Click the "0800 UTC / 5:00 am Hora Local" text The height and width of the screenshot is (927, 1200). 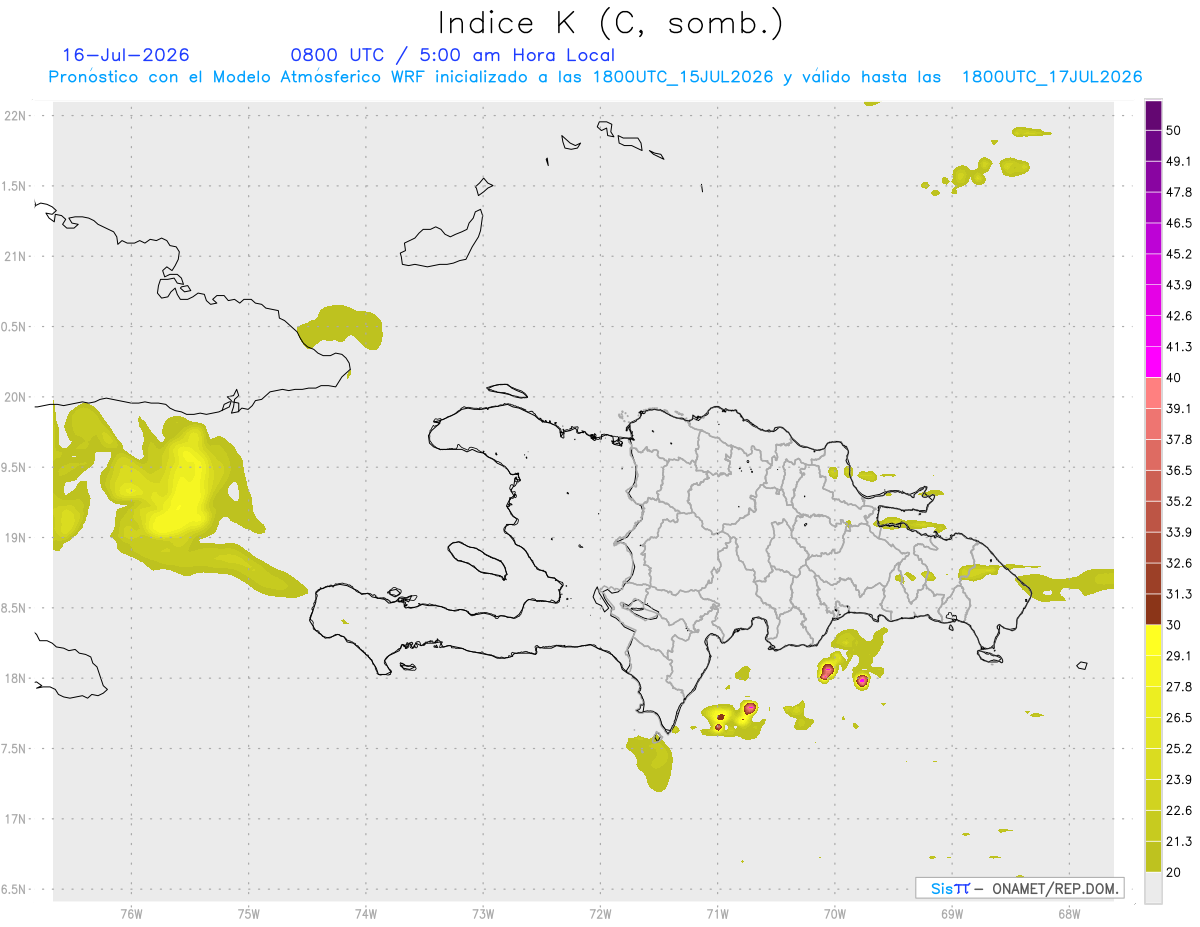453,55
